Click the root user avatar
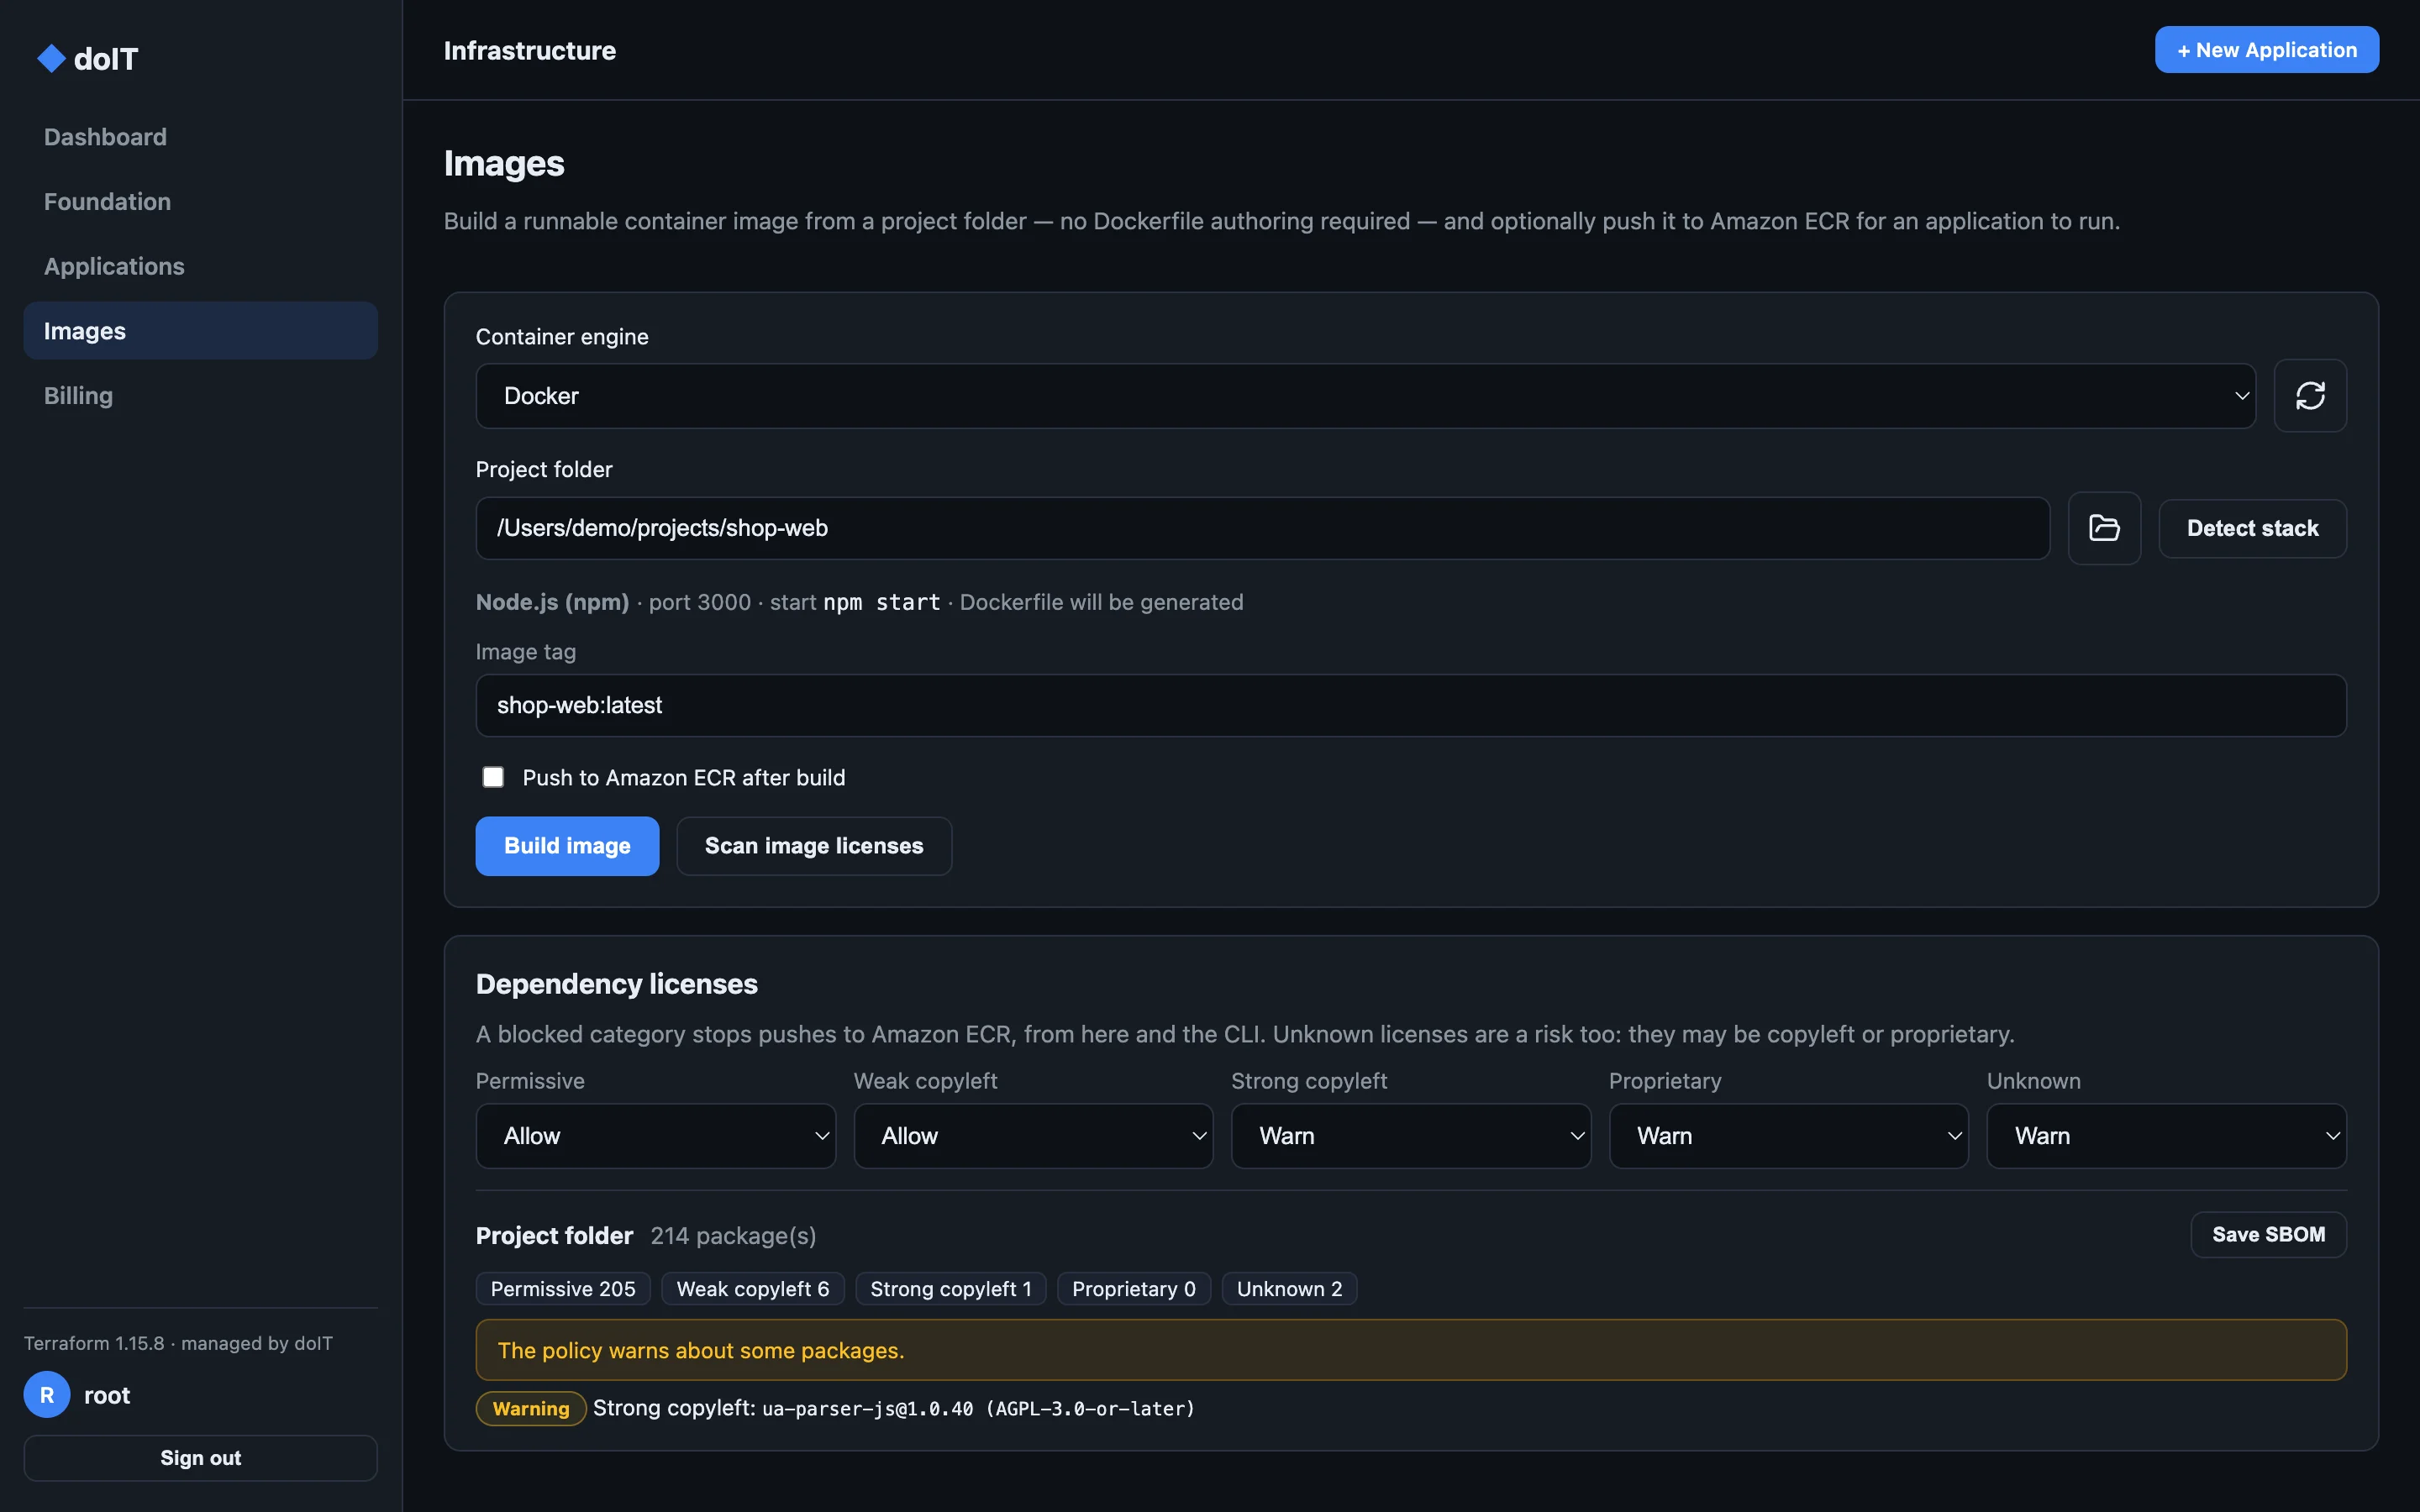Viewport: 2420px width, 1512px height. tap(47, 1395)
